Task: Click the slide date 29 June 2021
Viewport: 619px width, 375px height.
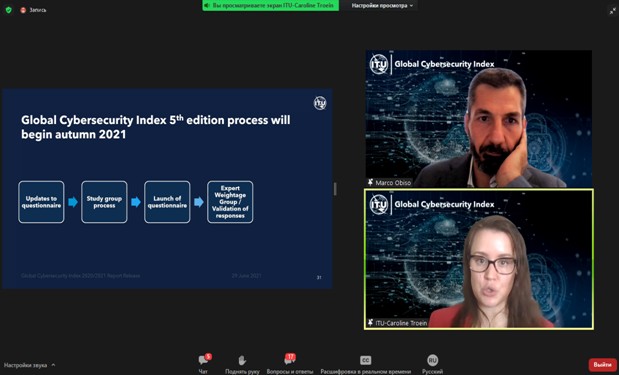Action: (x=246, y=276)
